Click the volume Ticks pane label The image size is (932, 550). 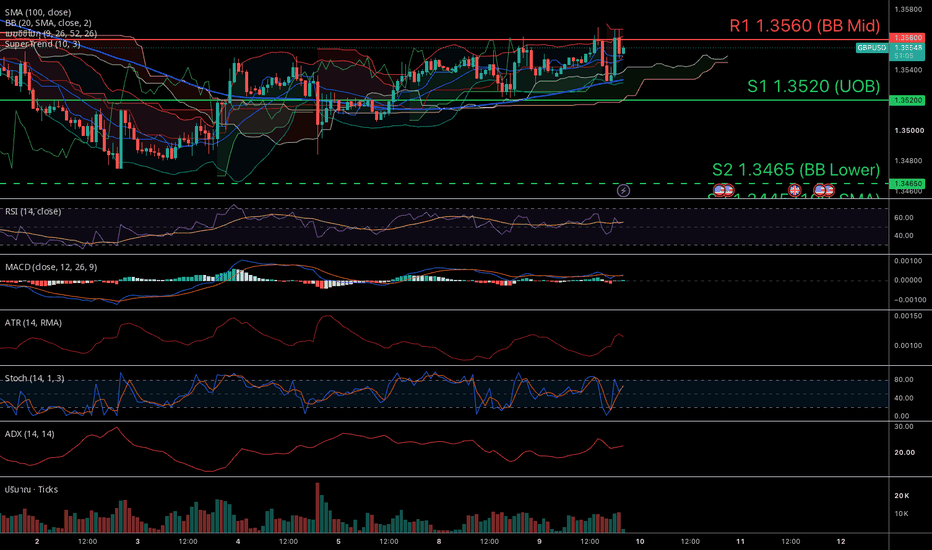click(32, 489)
